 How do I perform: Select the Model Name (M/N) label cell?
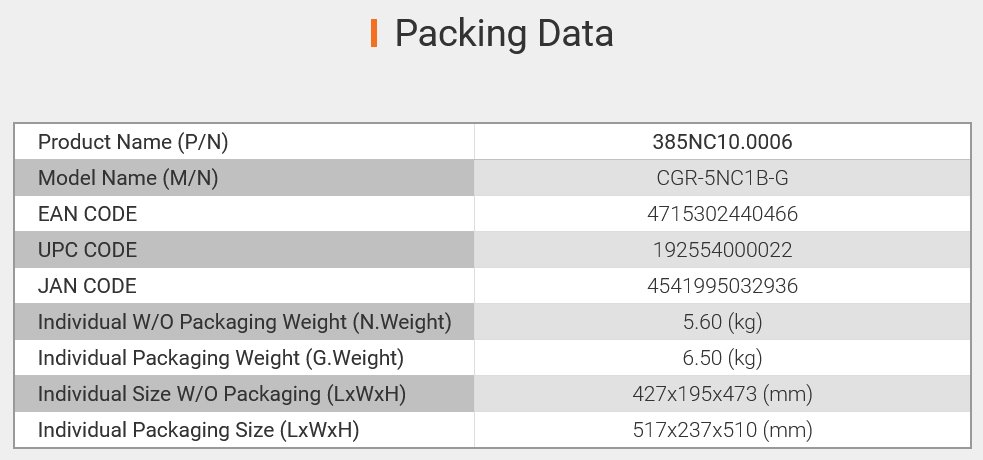[128, 178]
